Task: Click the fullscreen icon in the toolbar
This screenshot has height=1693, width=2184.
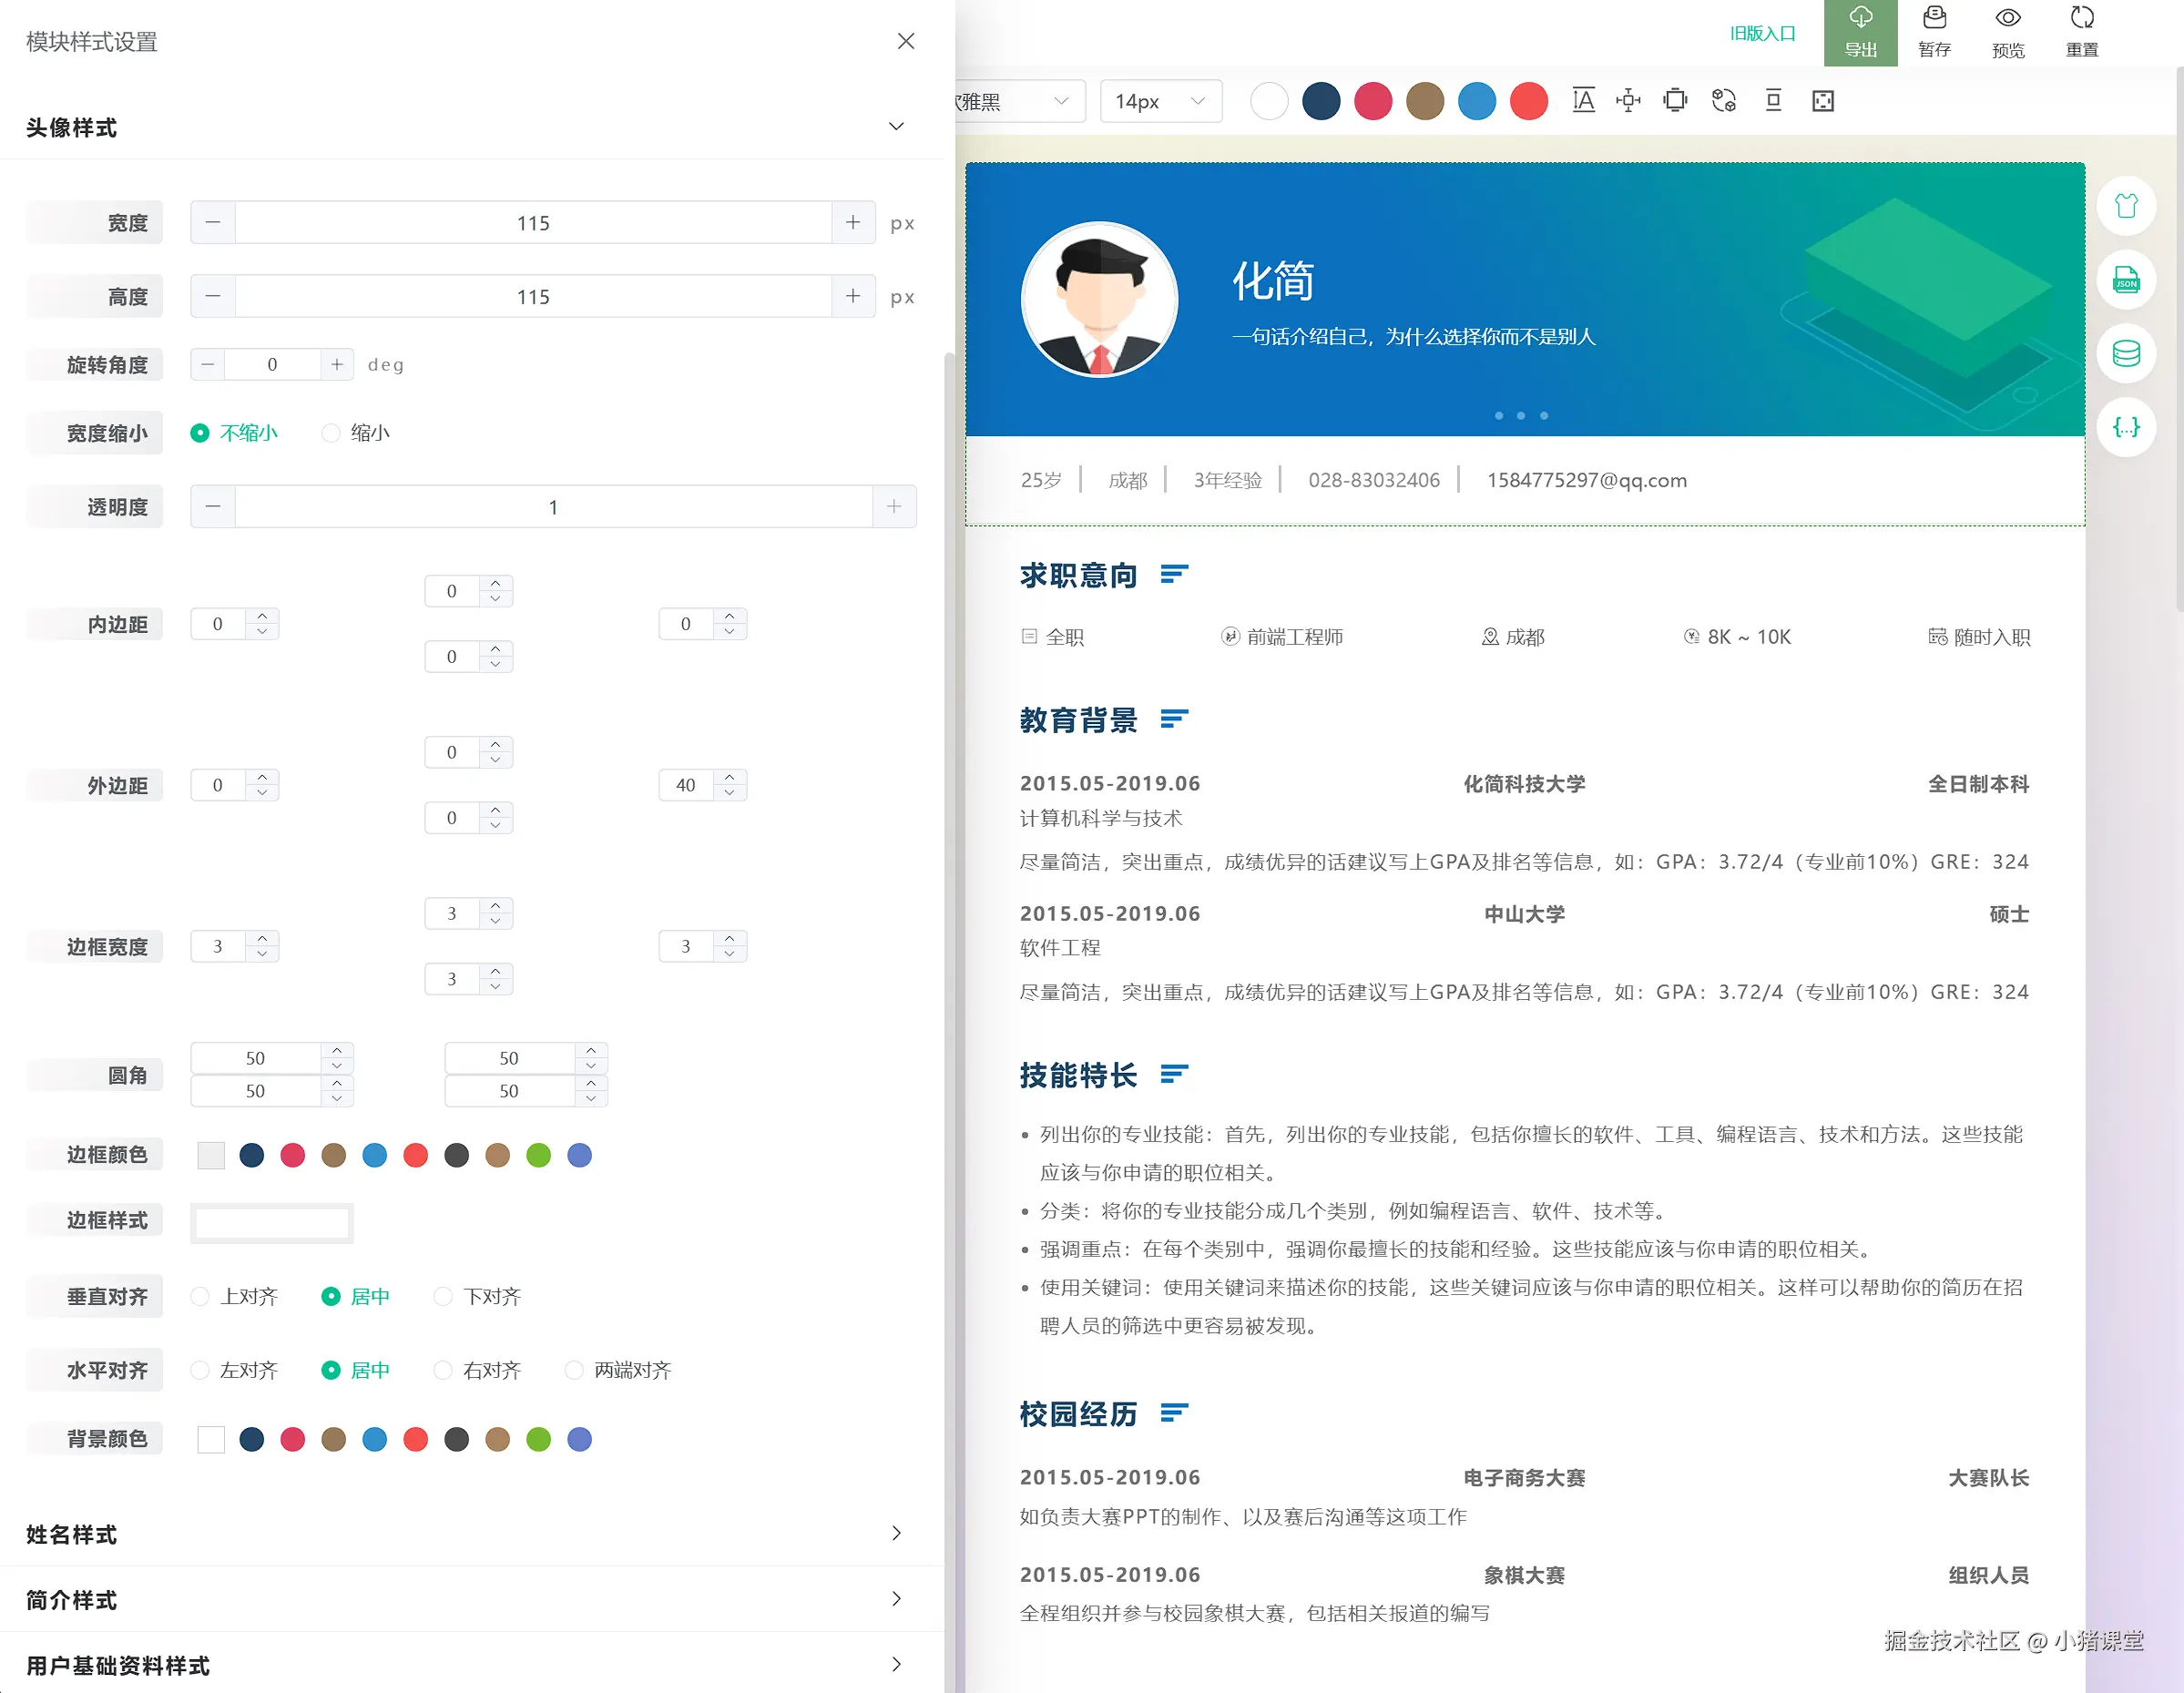Action: point(1822,100)
